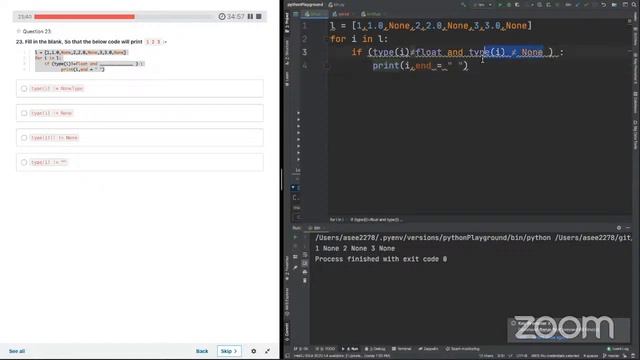640x360 pixels.
Task: Open the run configuration dropdown in PyCharm
Action: 482,4
